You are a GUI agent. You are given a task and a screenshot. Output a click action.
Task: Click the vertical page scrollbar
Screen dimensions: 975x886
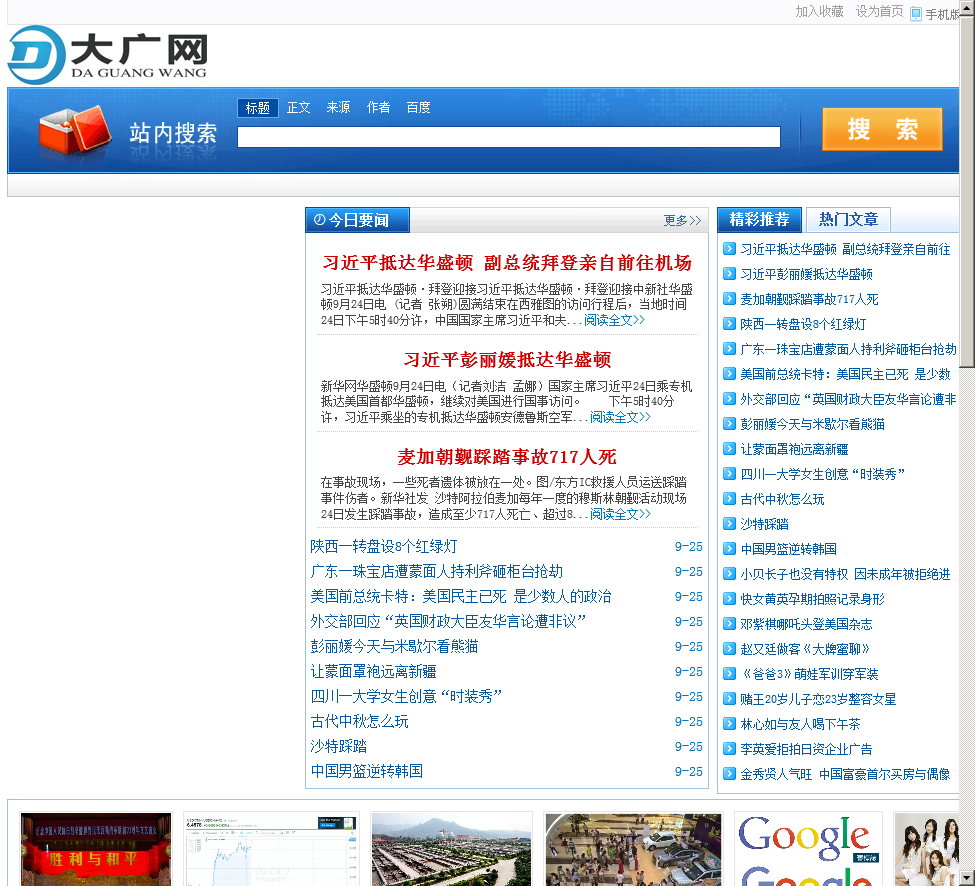coord(967,443)
